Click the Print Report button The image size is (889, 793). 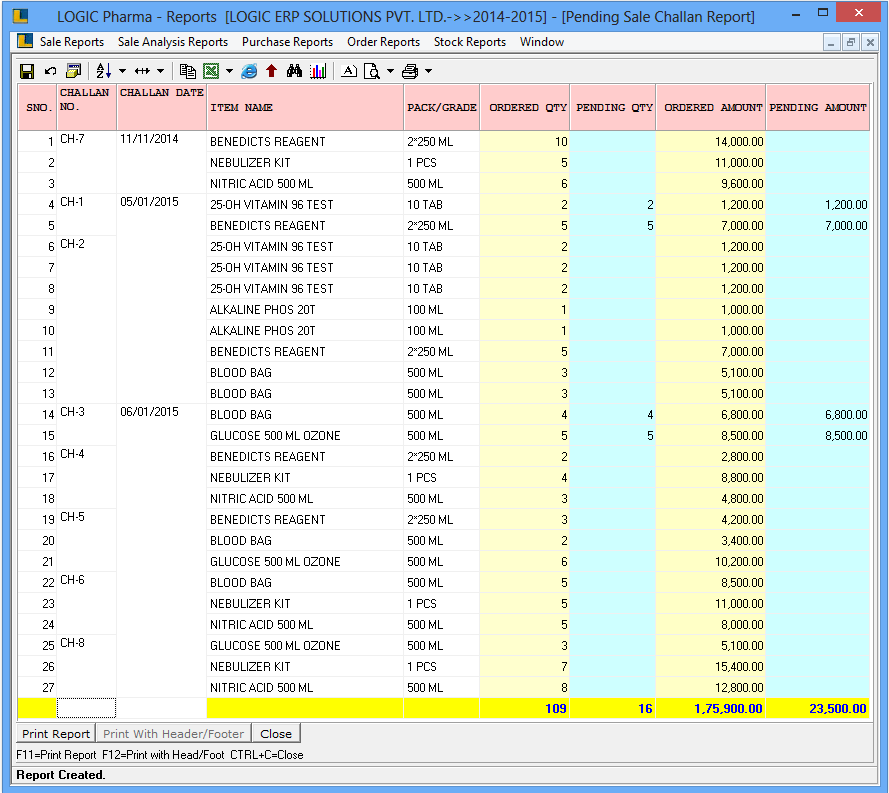click(56, 733)
